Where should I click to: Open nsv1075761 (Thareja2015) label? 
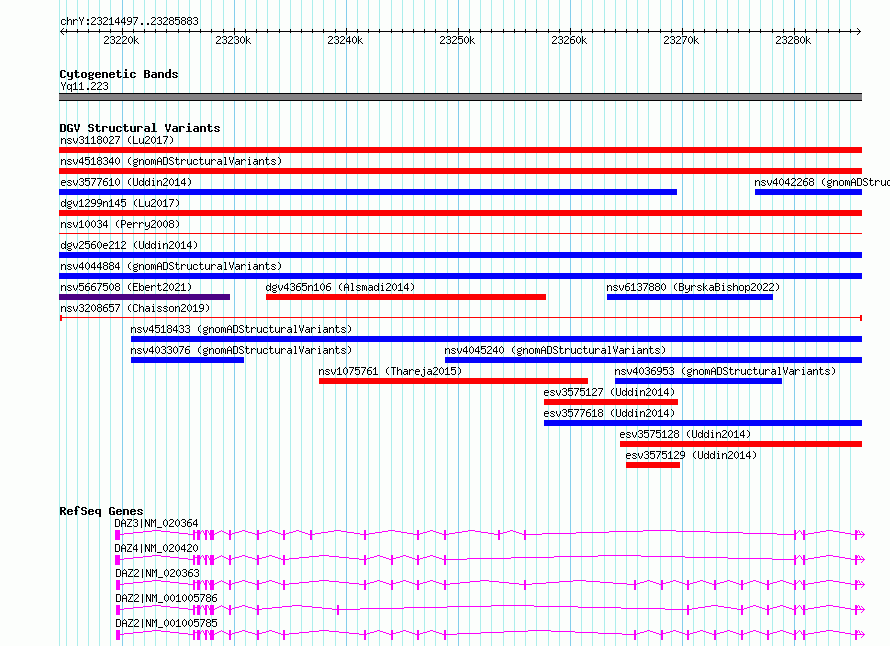coord(390,371)
